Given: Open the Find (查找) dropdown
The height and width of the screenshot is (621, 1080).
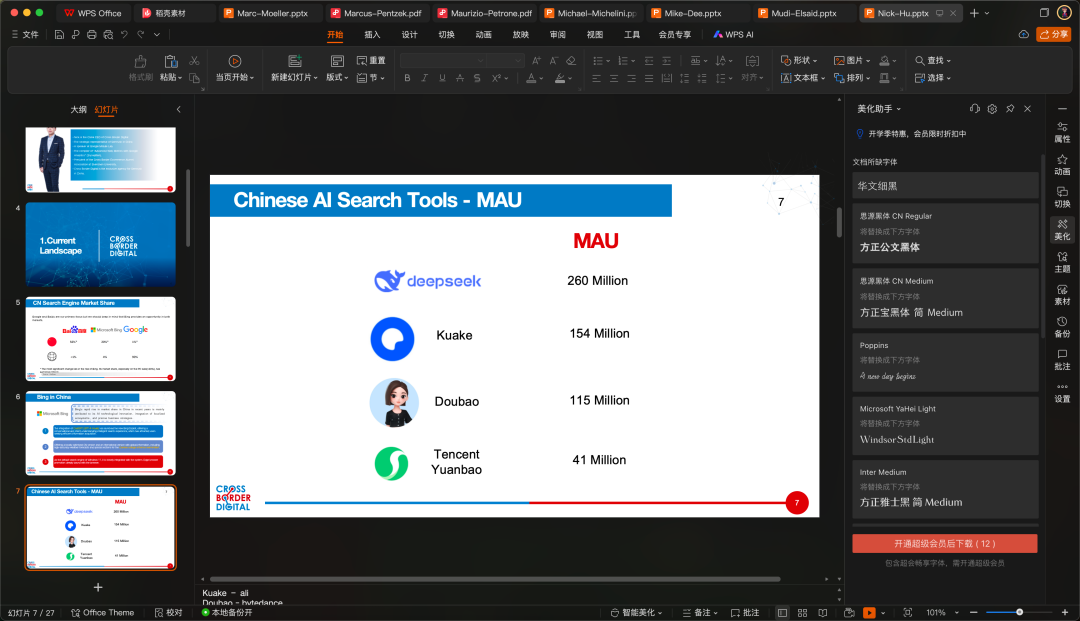Looking at the screenshot, I should coord(933,61).
